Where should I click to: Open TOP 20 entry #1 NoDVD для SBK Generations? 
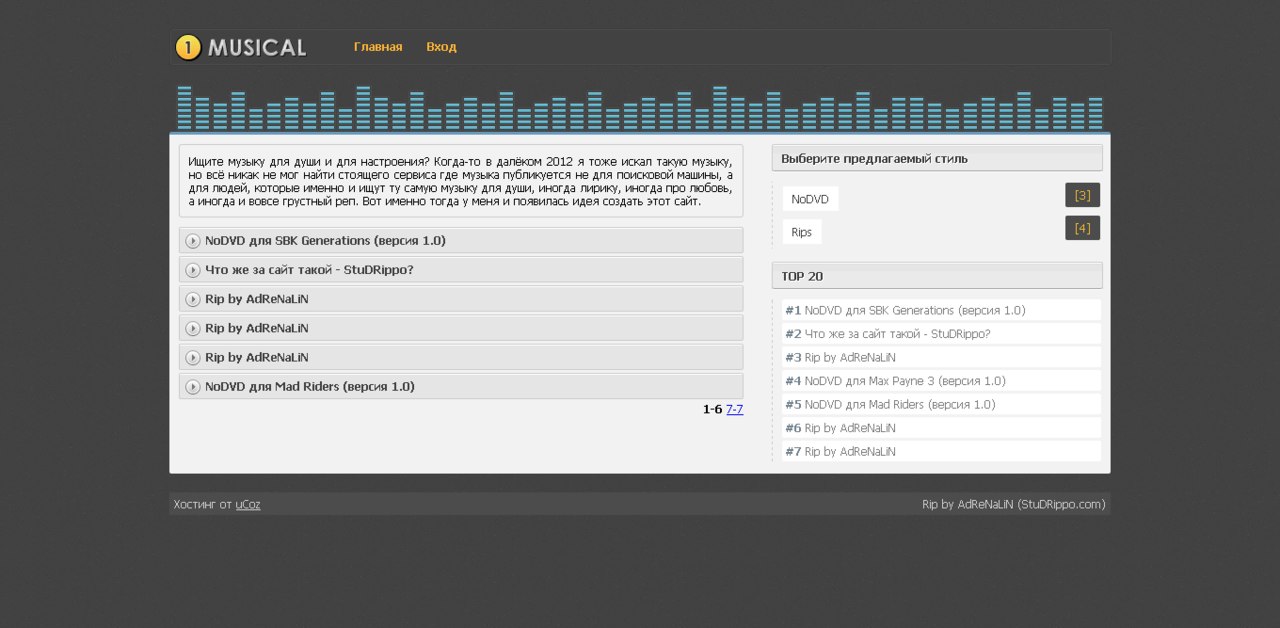914,310
